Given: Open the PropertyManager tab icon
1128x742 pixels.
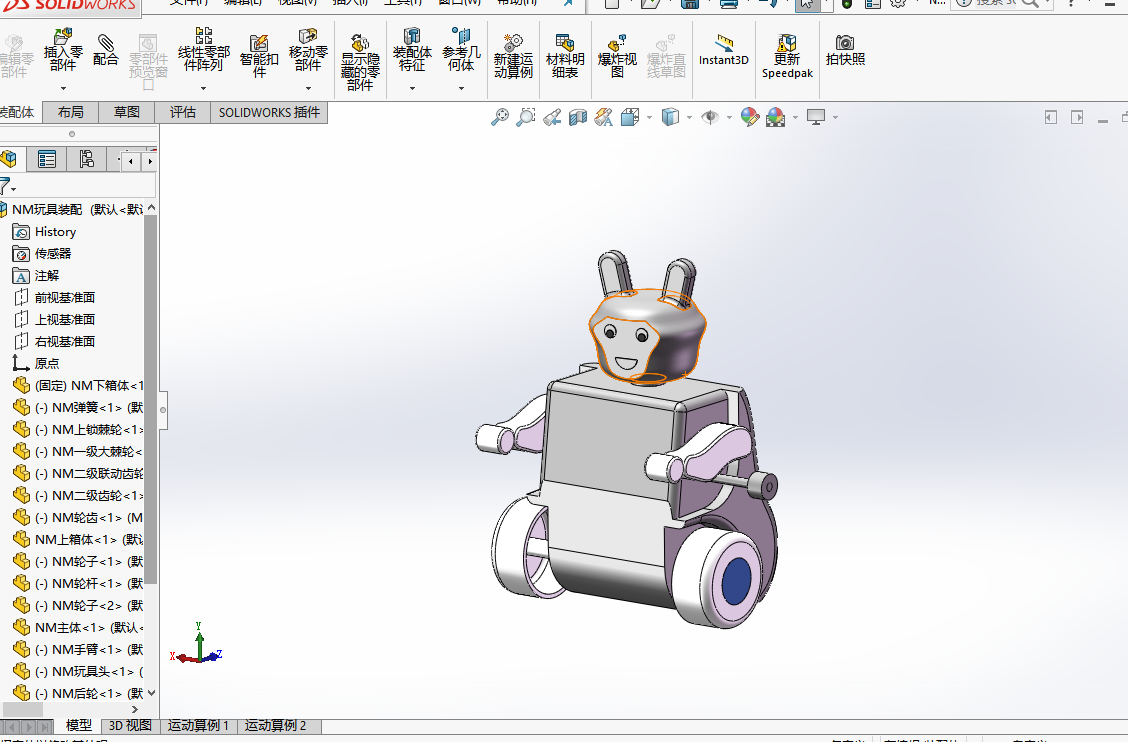Looking at the screenshot, I should 47,159.
